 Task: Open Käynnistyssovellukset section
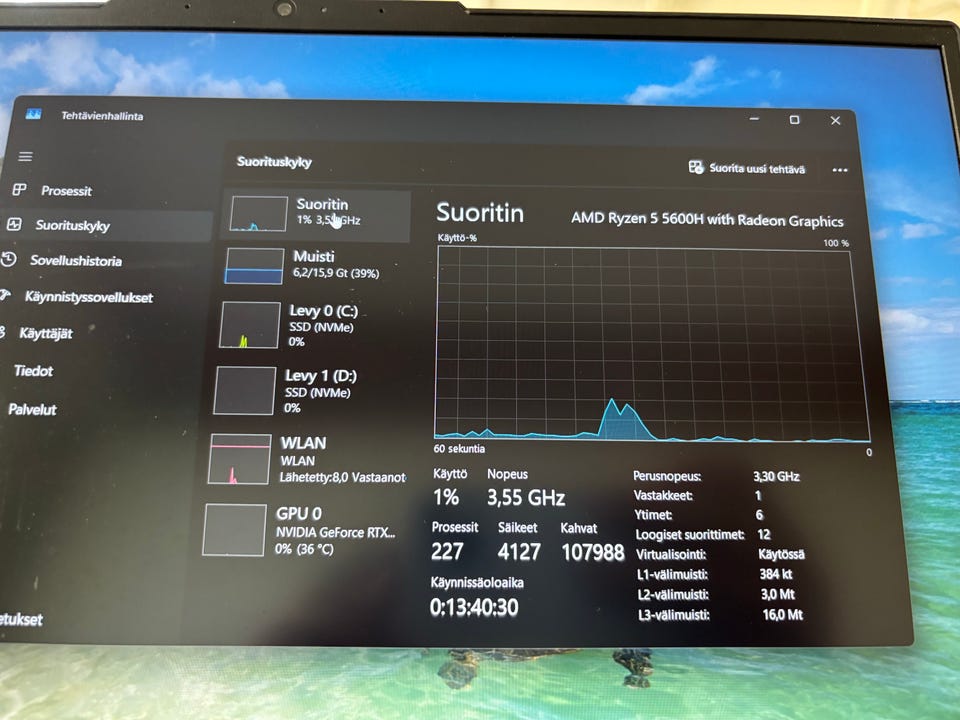(x=88, y=298)
